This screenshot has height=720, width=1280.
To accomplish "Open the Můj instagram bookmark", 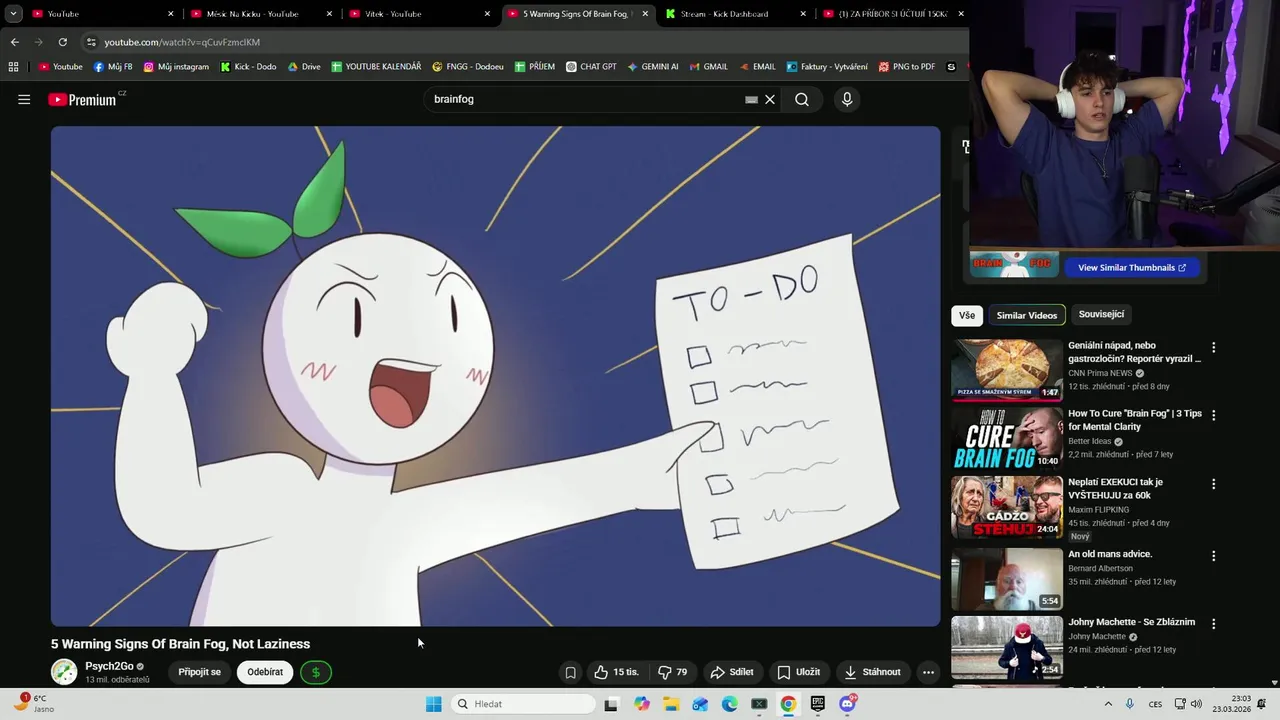I will pyautogui.click(x=176, y=67).
